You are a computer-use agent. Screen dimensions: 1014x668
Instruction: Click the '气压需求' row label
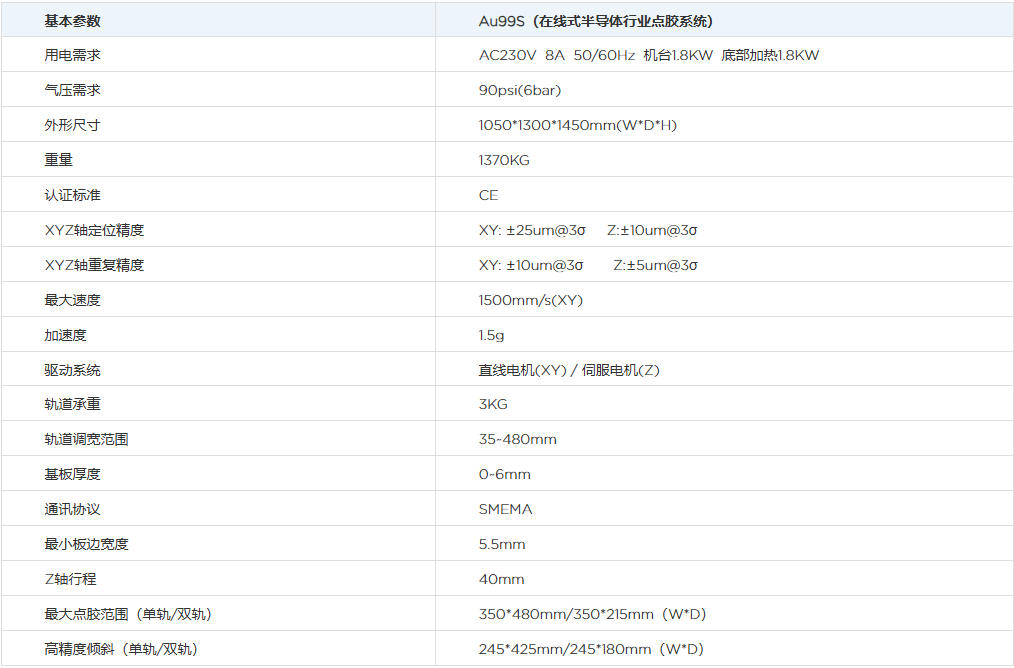72,91
